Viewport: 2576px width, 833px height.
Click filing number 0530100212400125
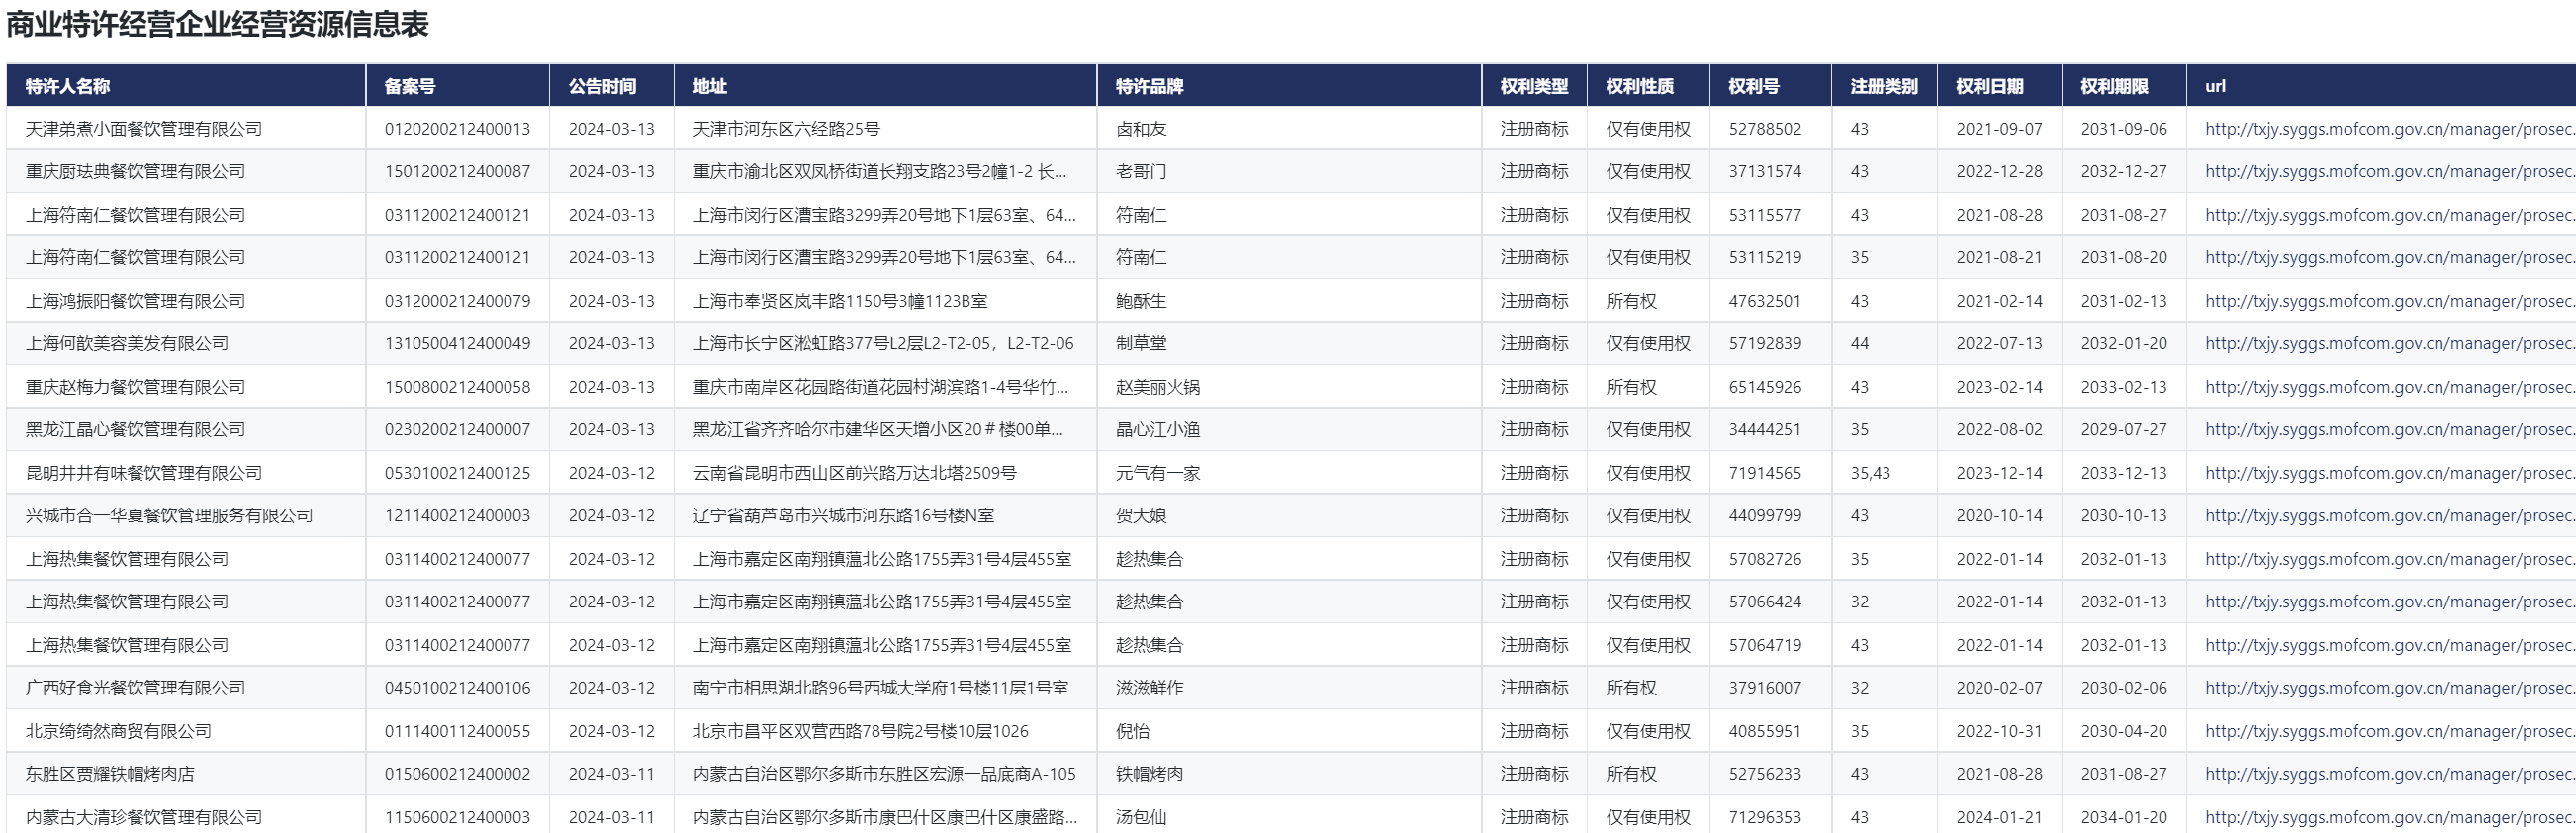click(457, 473)
